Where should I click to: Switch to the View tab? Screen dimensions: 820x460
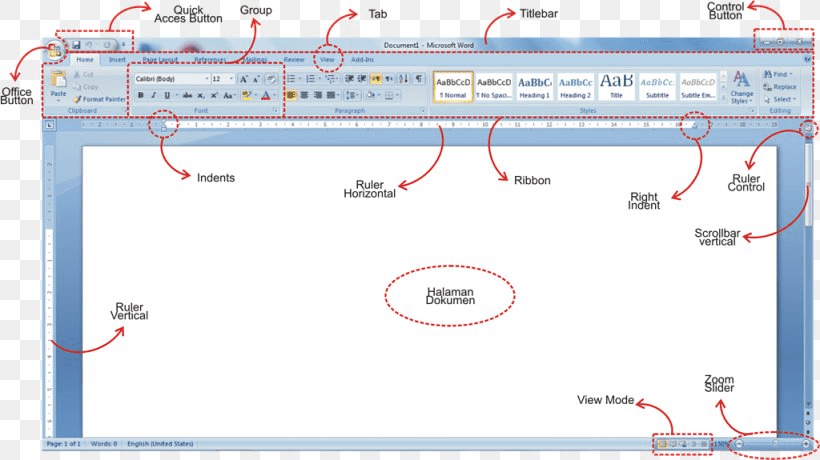coord(327,60)
